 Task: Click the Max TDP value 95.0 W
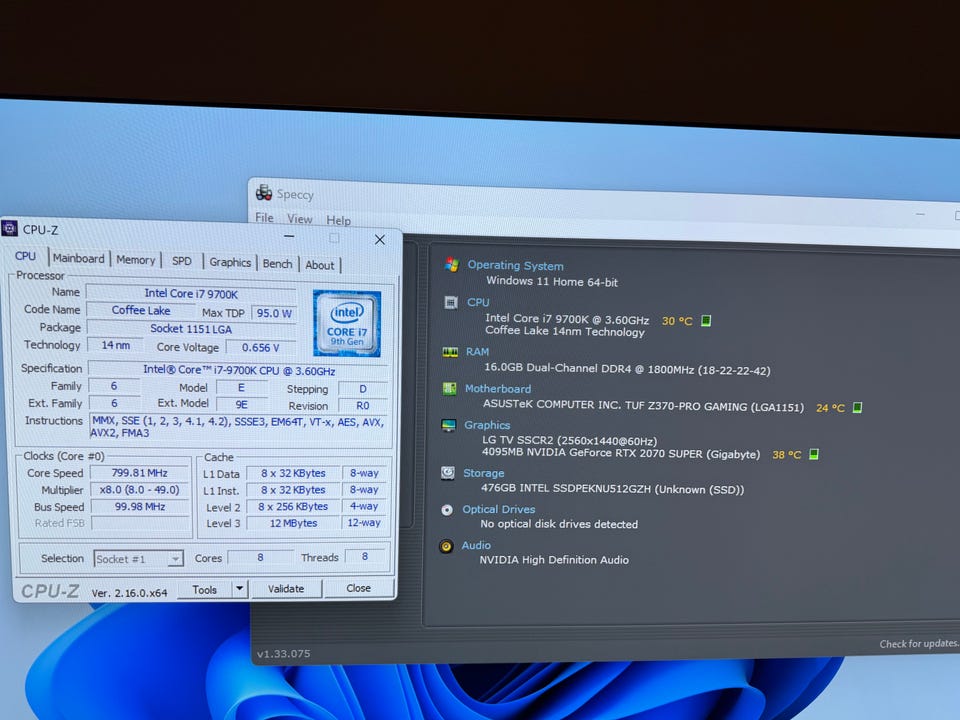274,313
